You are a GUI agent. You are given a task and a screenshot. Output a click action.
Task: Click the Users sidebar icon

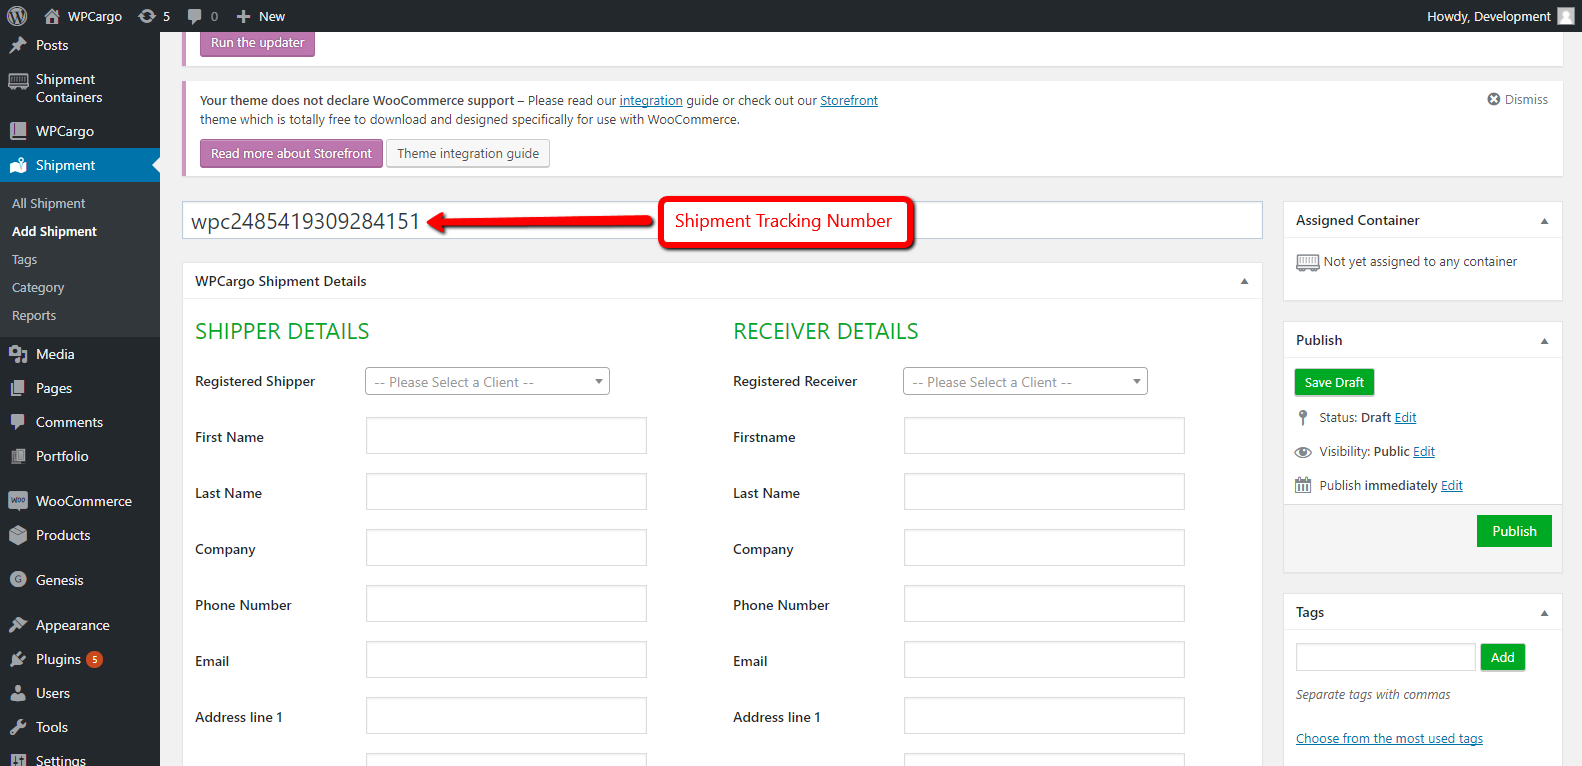tap(18, 693)
